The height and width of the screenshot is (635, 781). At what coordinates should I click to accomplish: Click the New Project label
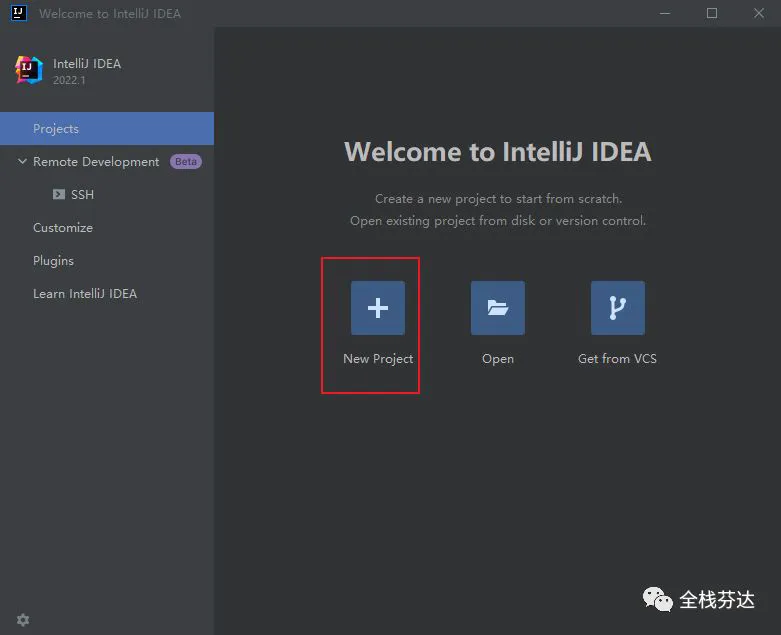tap(378, 359)
